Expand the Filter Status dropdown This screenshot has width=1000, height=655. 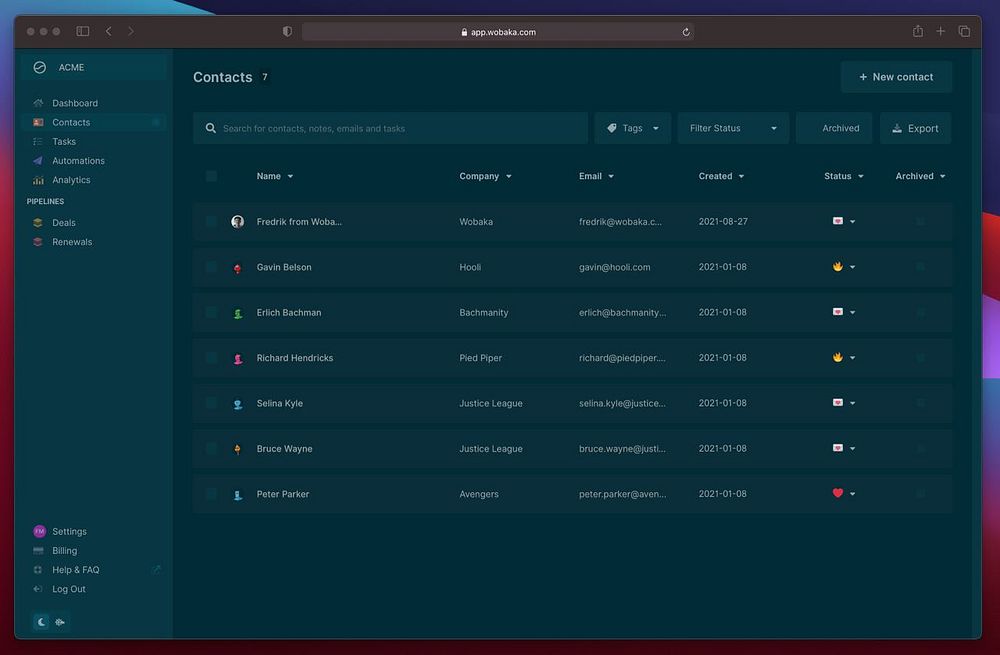[x=733, y=128]
